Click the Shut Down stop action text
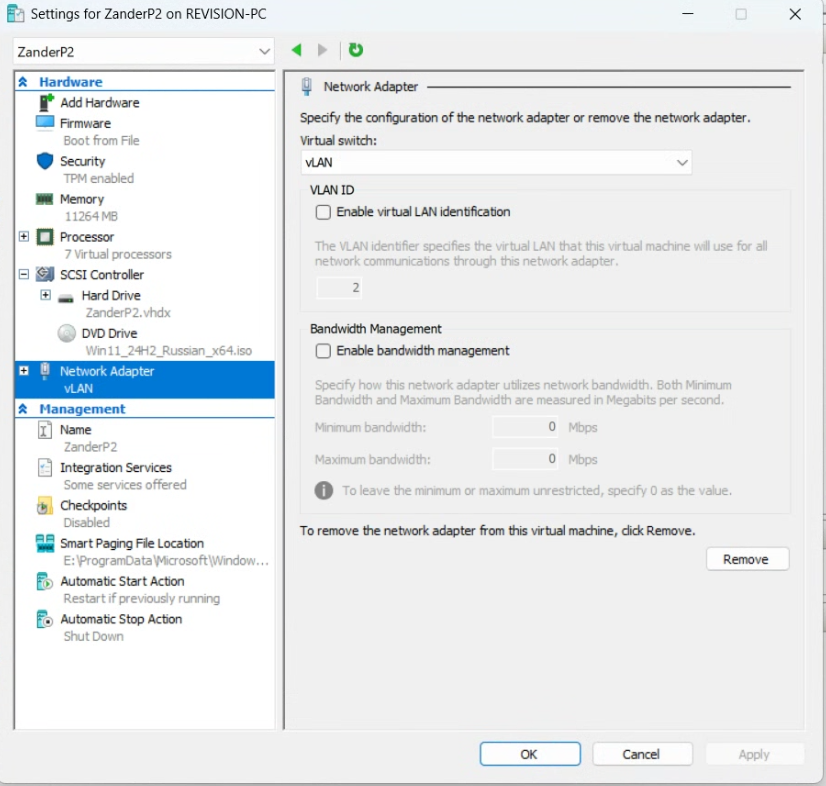The width and height of the screenshot is (826, 786). pos(94,636)
